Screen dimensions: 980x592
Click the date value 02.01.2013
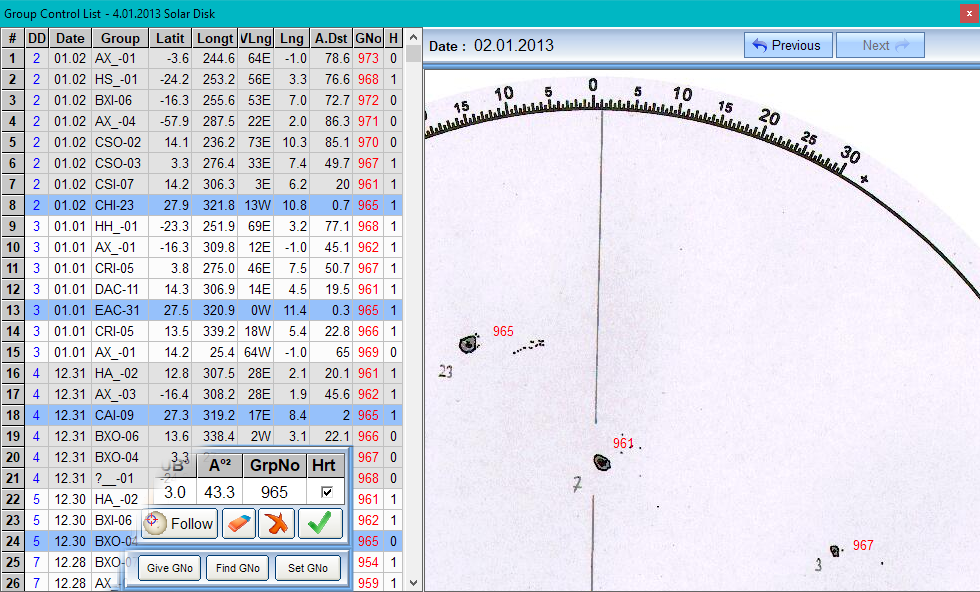(x=514, y=45)
